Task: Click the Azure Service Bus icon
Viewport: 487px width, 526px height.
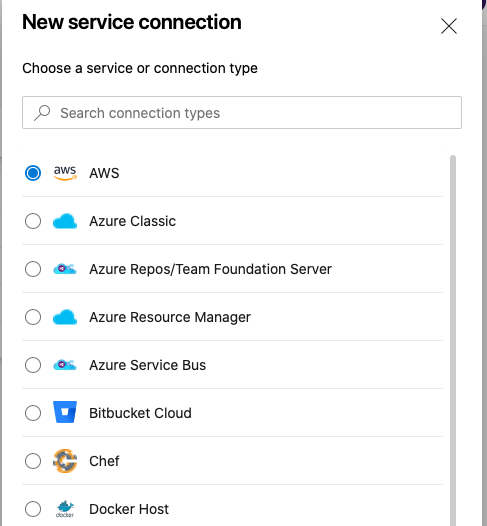Action: [65, 365]
